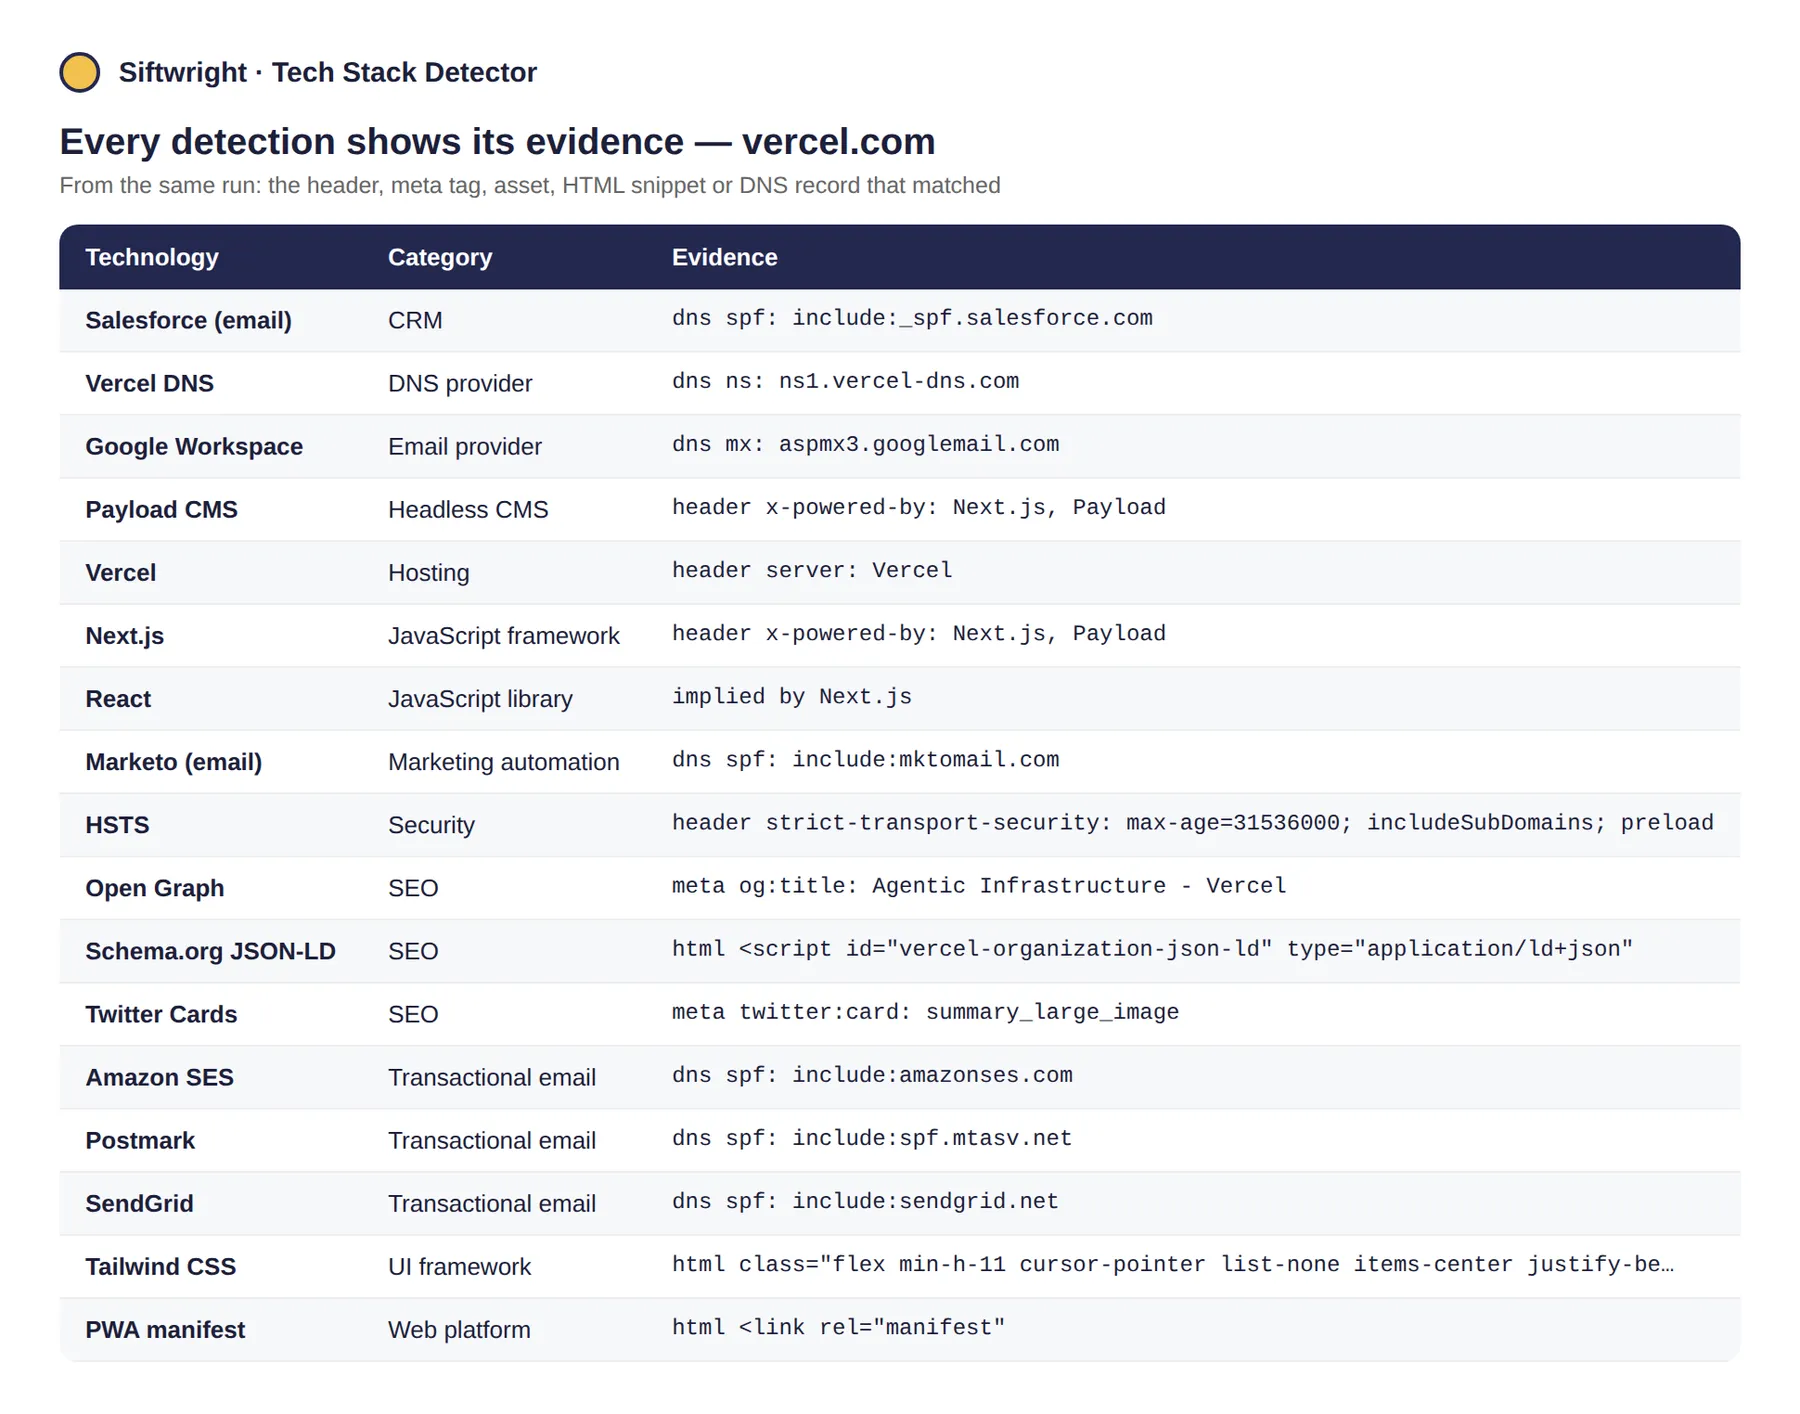This screenshot has width=1800, height=1414.
Task: Select the React technology cell
Action: 118,698
